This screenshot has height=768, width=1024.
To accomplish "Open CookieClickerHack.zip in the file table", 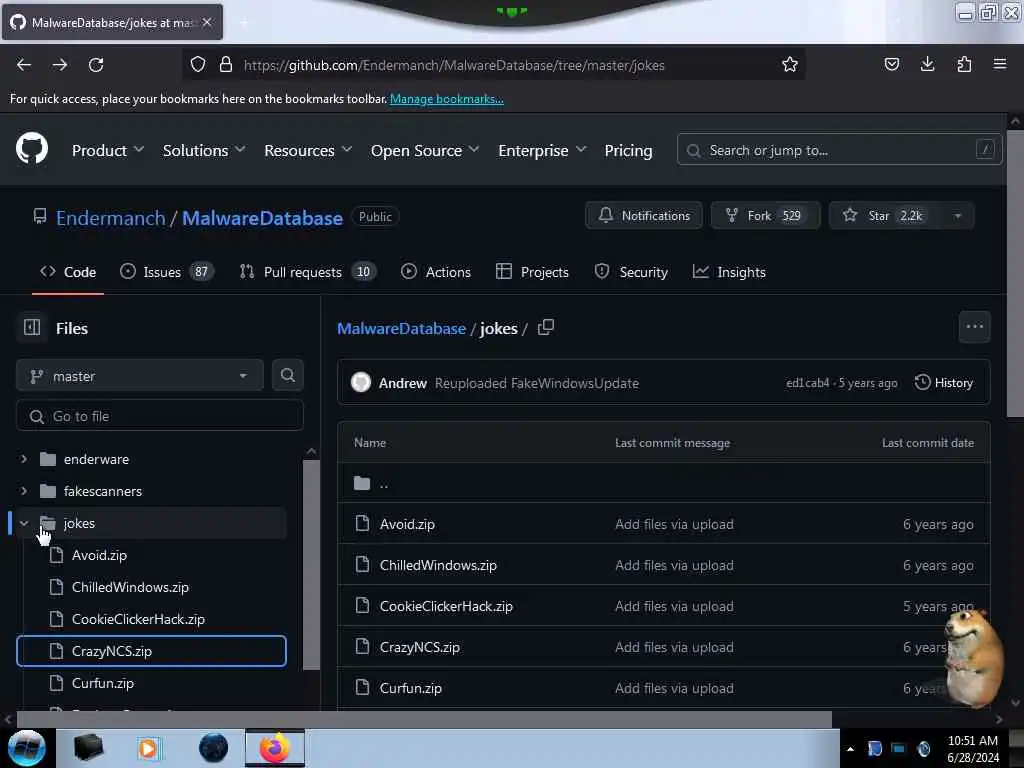I will click(x=446, y=605).
